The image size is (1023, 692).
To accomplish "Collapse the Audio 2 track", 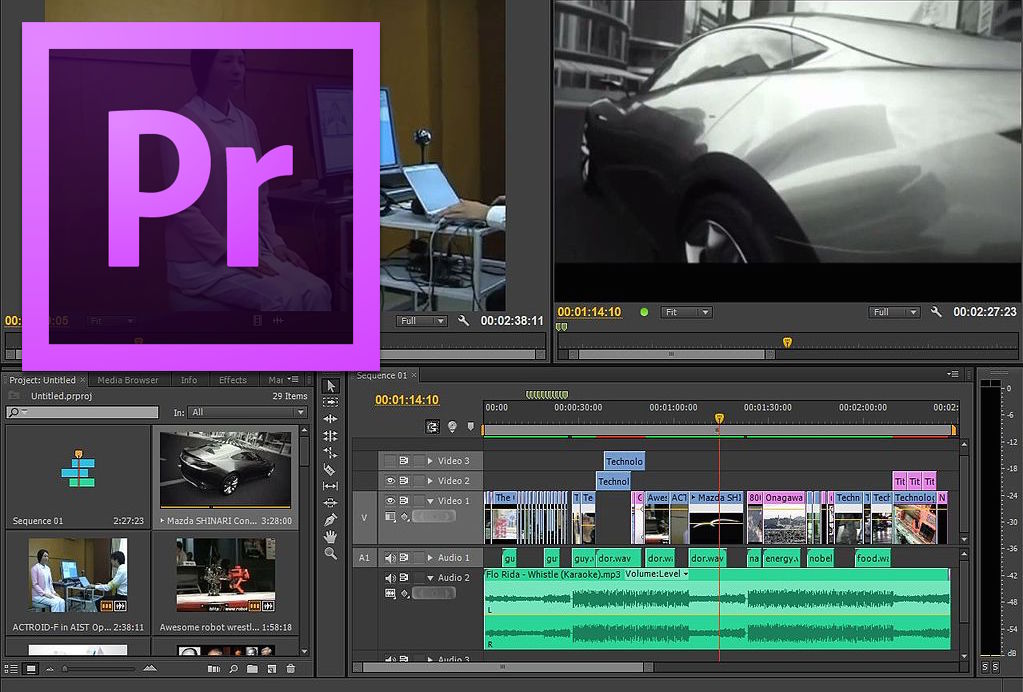I will 430,578.
